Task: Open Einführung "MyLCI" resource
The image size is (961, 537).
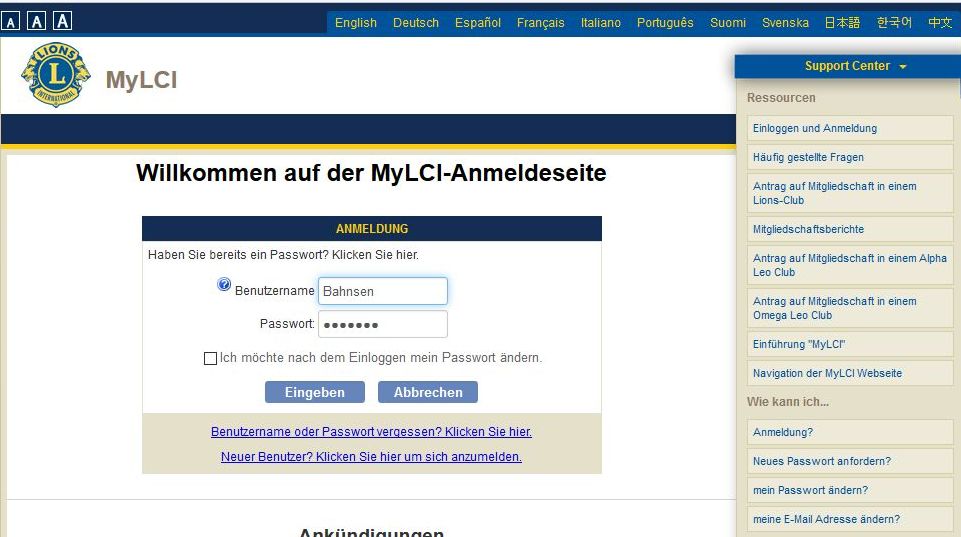Action: 850,344
